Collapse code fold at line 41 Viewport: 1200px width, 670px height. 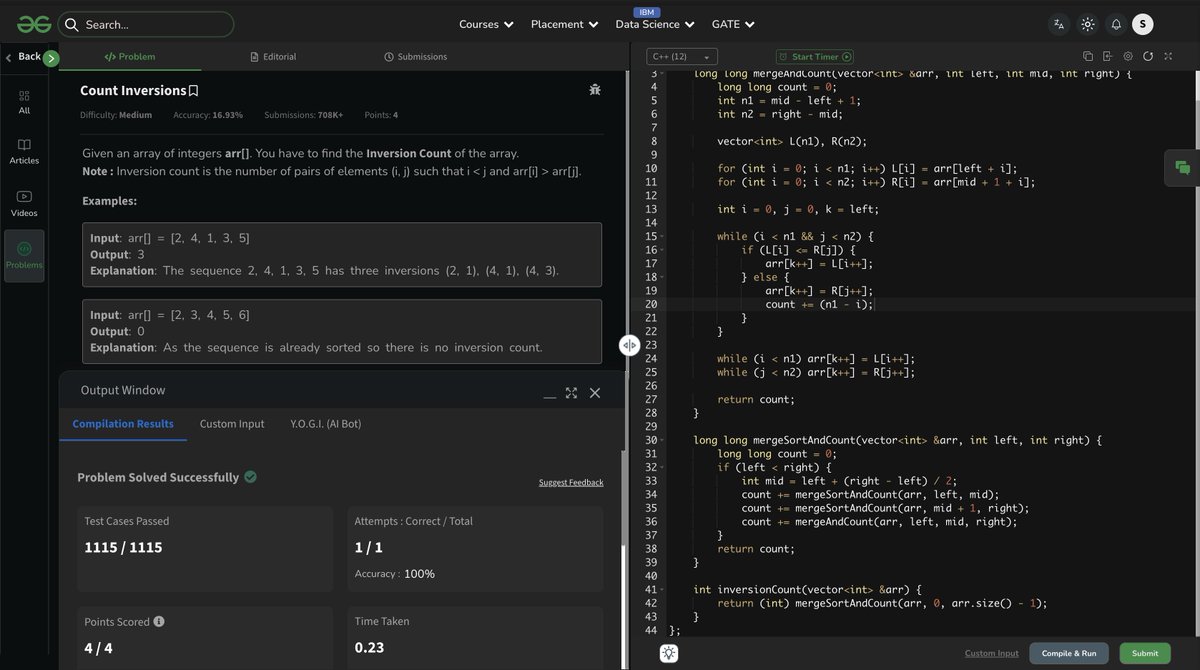click(x=664, y=590)
